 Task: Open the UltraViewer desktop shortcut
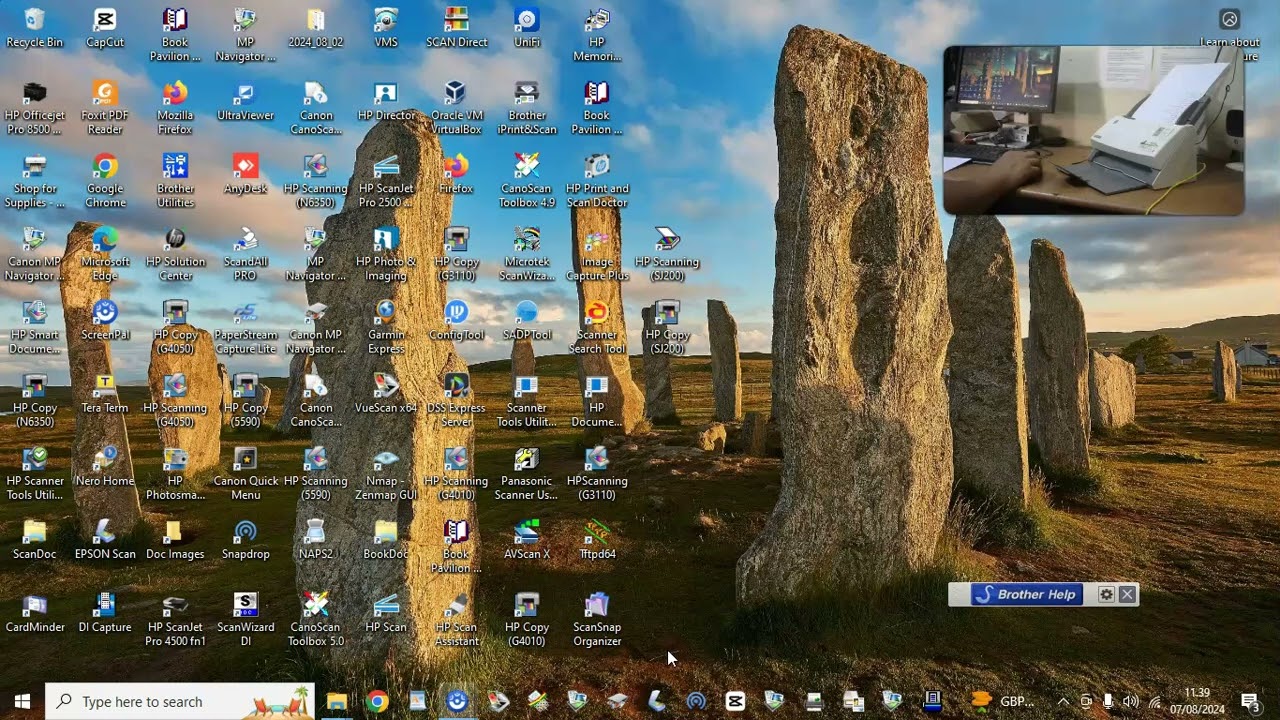pos(246,101)
